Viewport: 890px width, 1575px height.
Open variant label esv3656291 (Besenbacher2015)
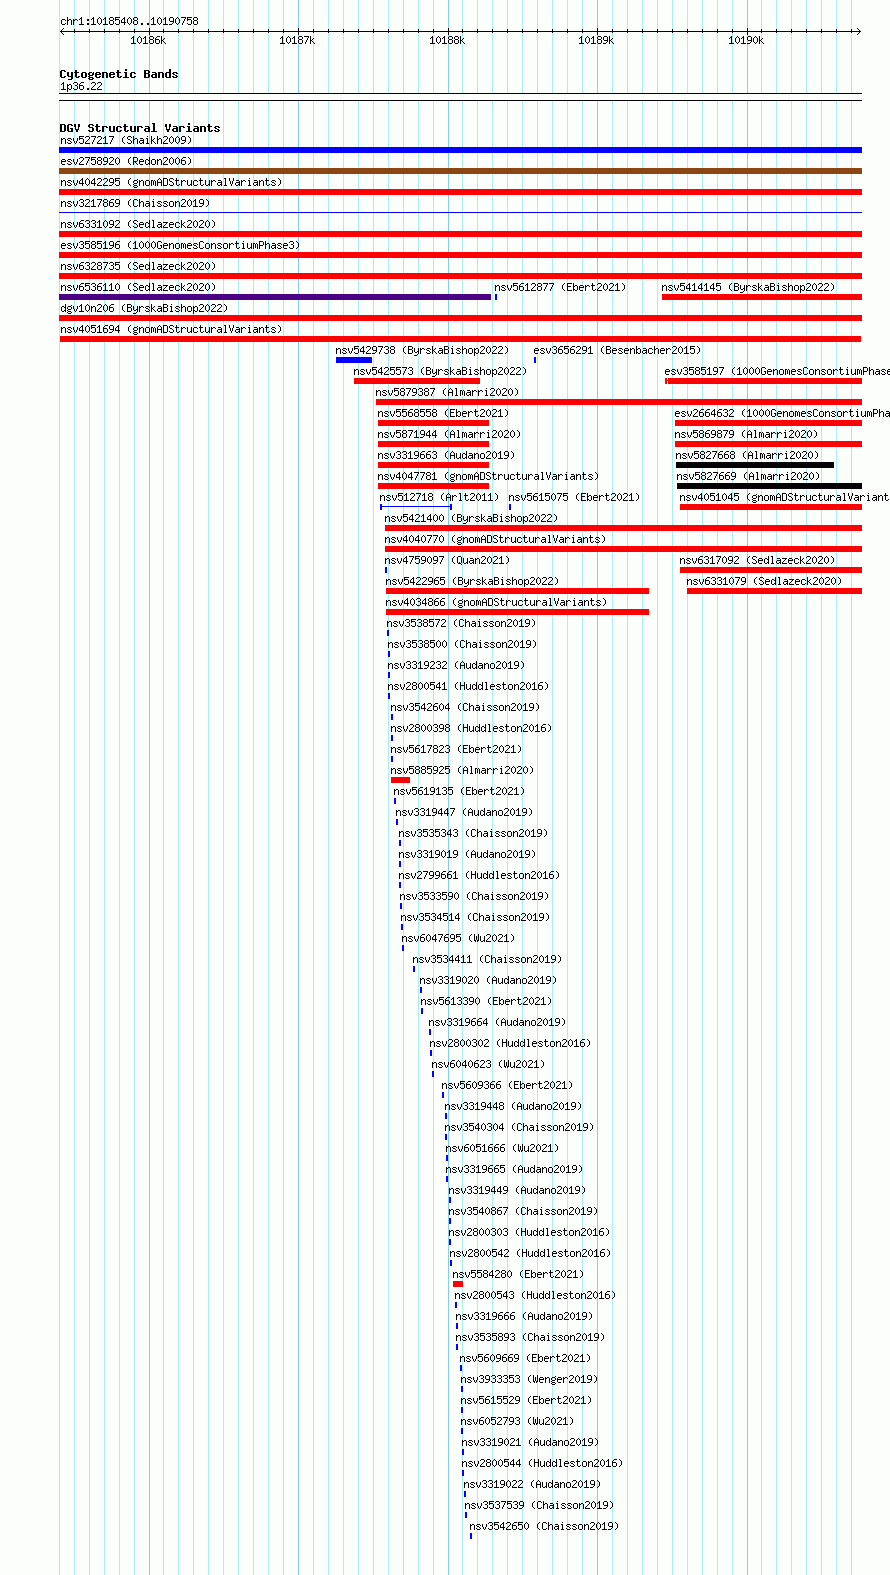pos(617,350)
